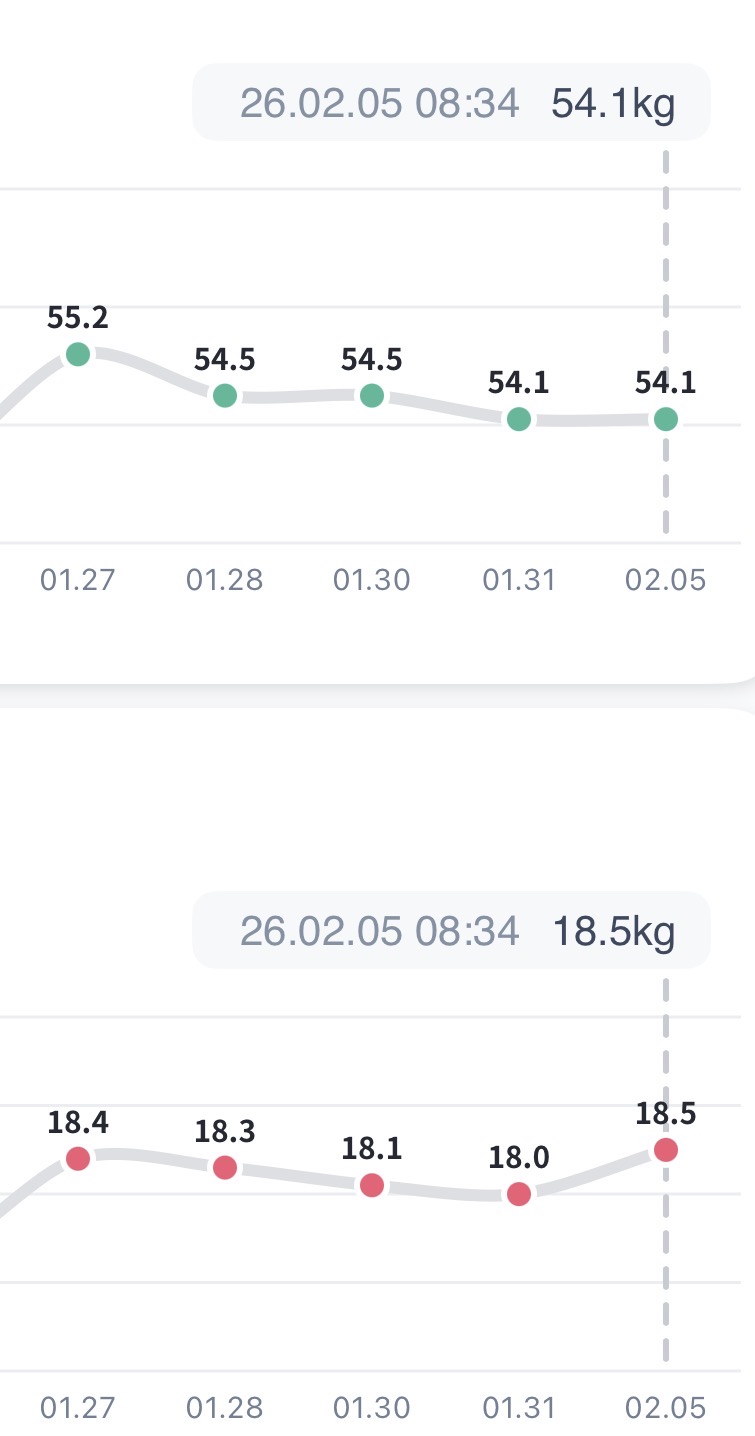Click the 01.27 date label under the top chart
Screen dimensions: 755x1436
[x=78, y=580]
